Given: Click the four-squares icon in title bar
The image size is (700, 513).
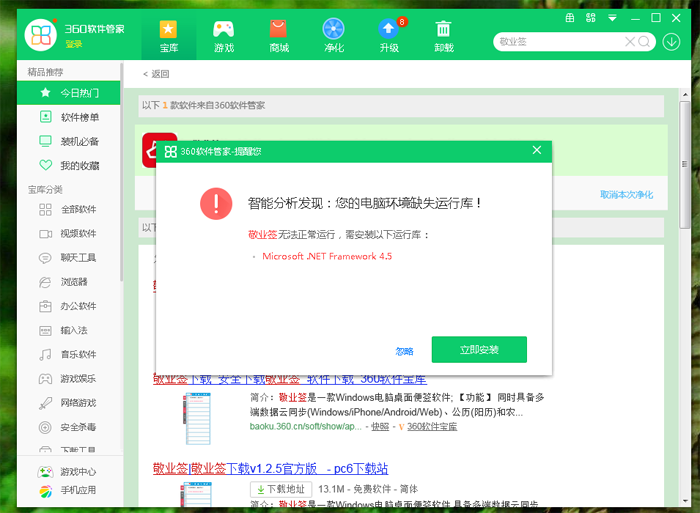Looking at the screenshot, I should (591, 18).
